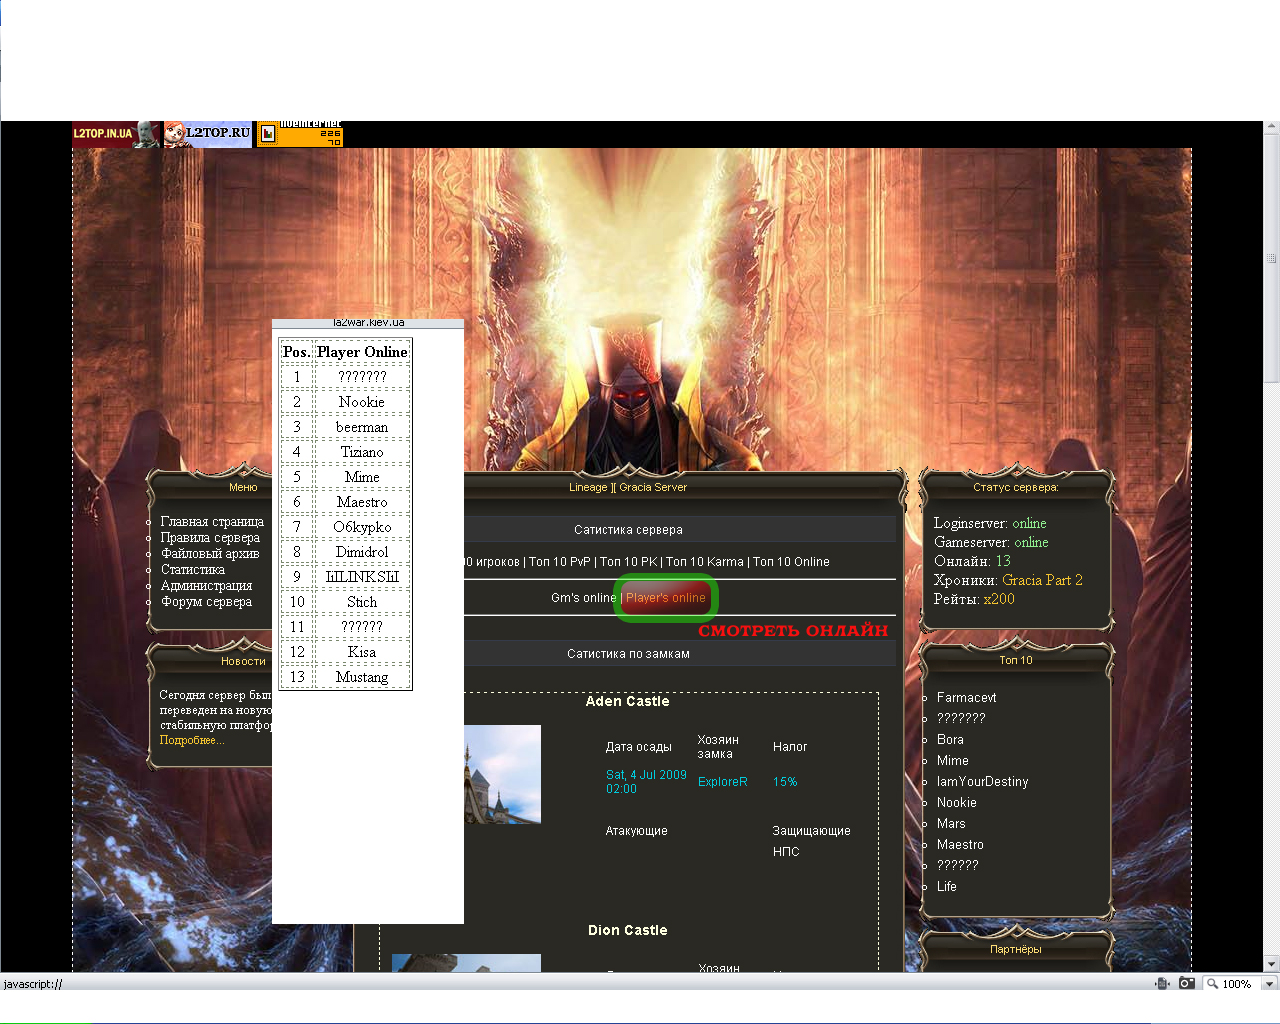This screenshot has width=1280, height=1024.
Task: Open the zoom level dropdown arrow
Action: [x=1269, y=984]
